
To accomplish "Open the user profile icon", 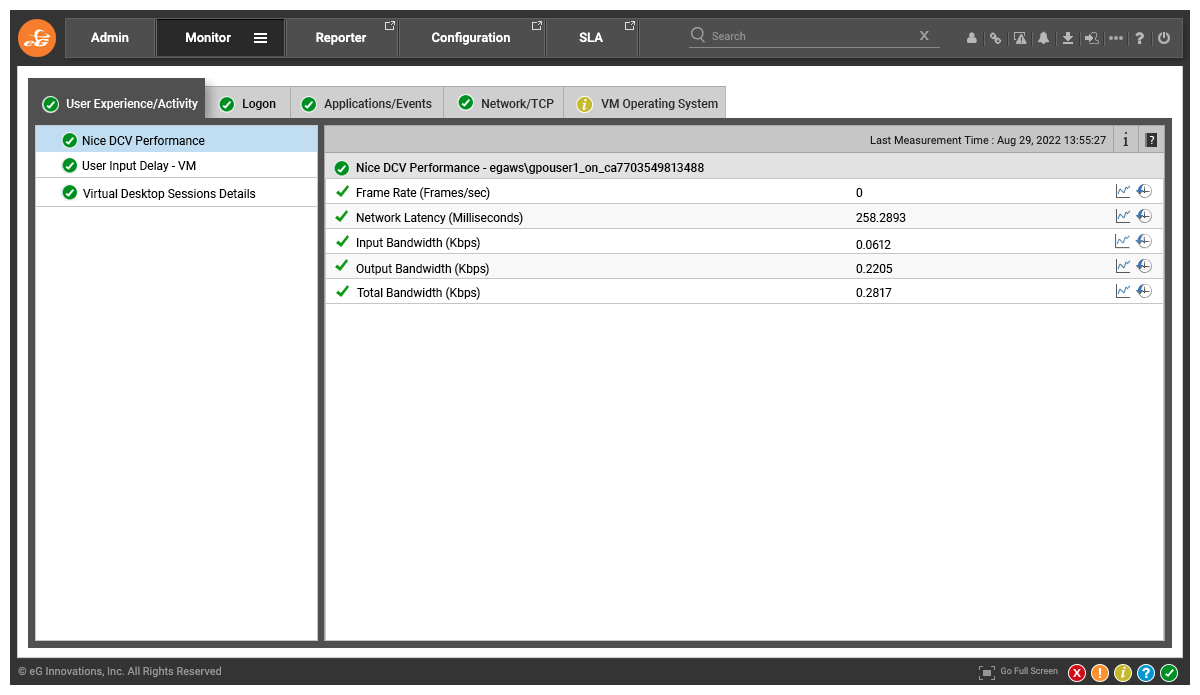I will click(x=971, y=38).
